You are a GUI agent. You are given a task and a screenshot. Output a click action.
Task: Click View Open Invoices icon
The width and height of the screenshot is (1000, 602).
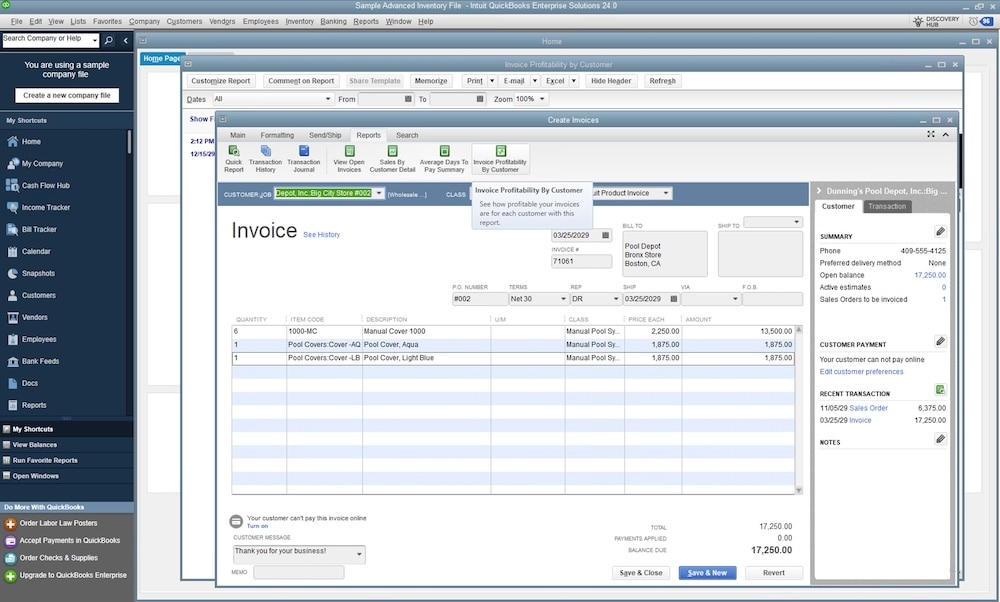click(348, 158)
